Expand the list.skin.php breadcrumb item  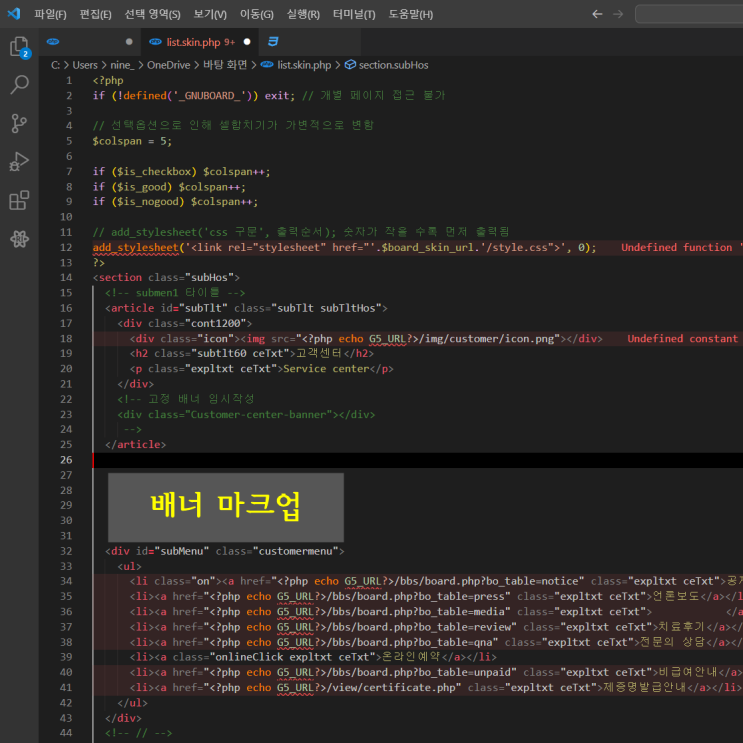(303, 65)
